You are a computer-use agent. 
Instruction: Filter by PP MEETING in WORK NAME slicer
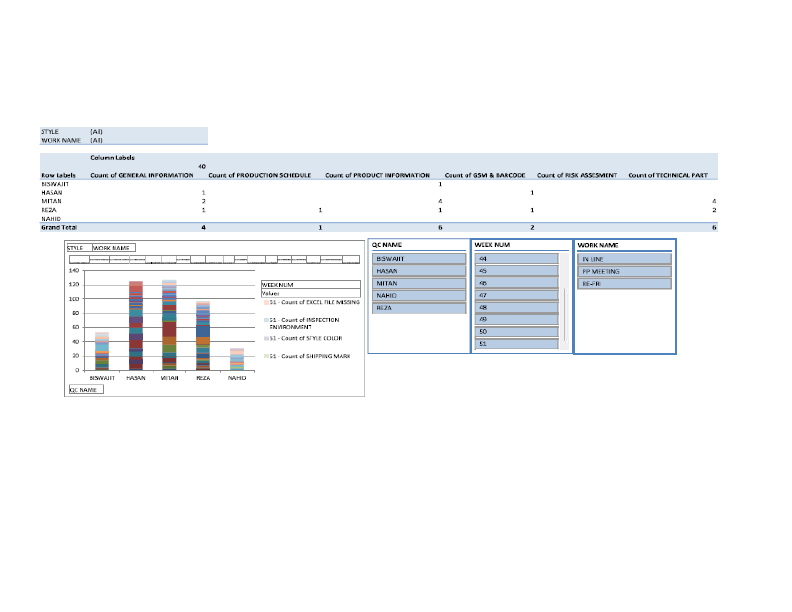(x=624, y=271)
